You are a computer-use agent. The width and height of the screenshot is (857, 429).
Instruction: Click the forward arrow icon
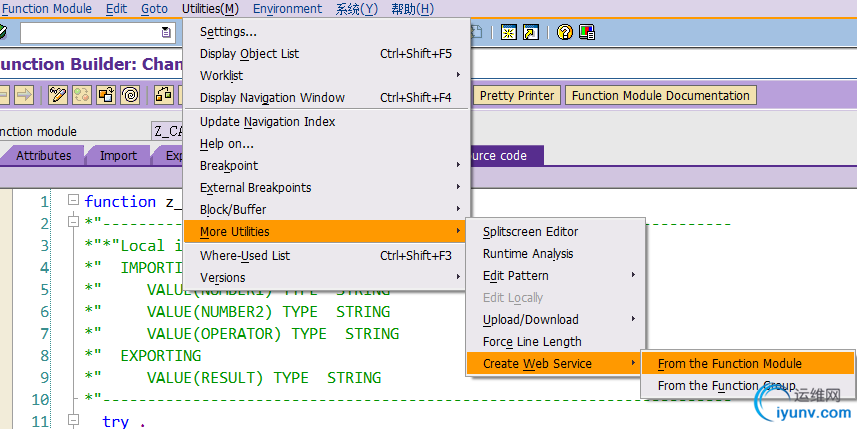click(24, 95)
